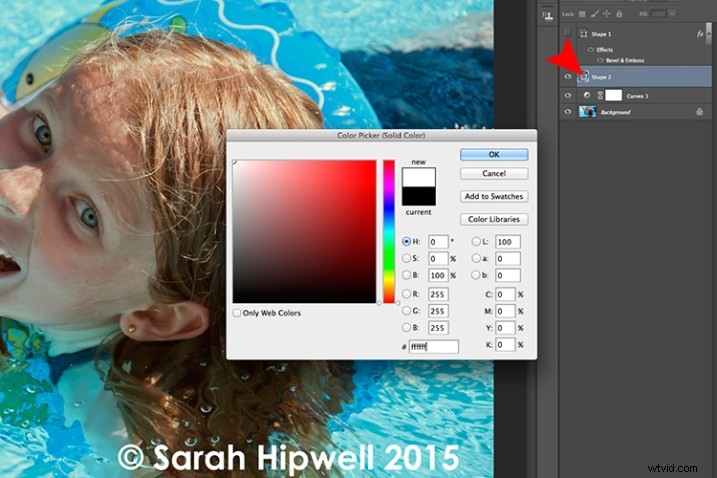Select the L lightness radio button
The width and height of the screenshot is (717, 478).
[x=476, y=242]
